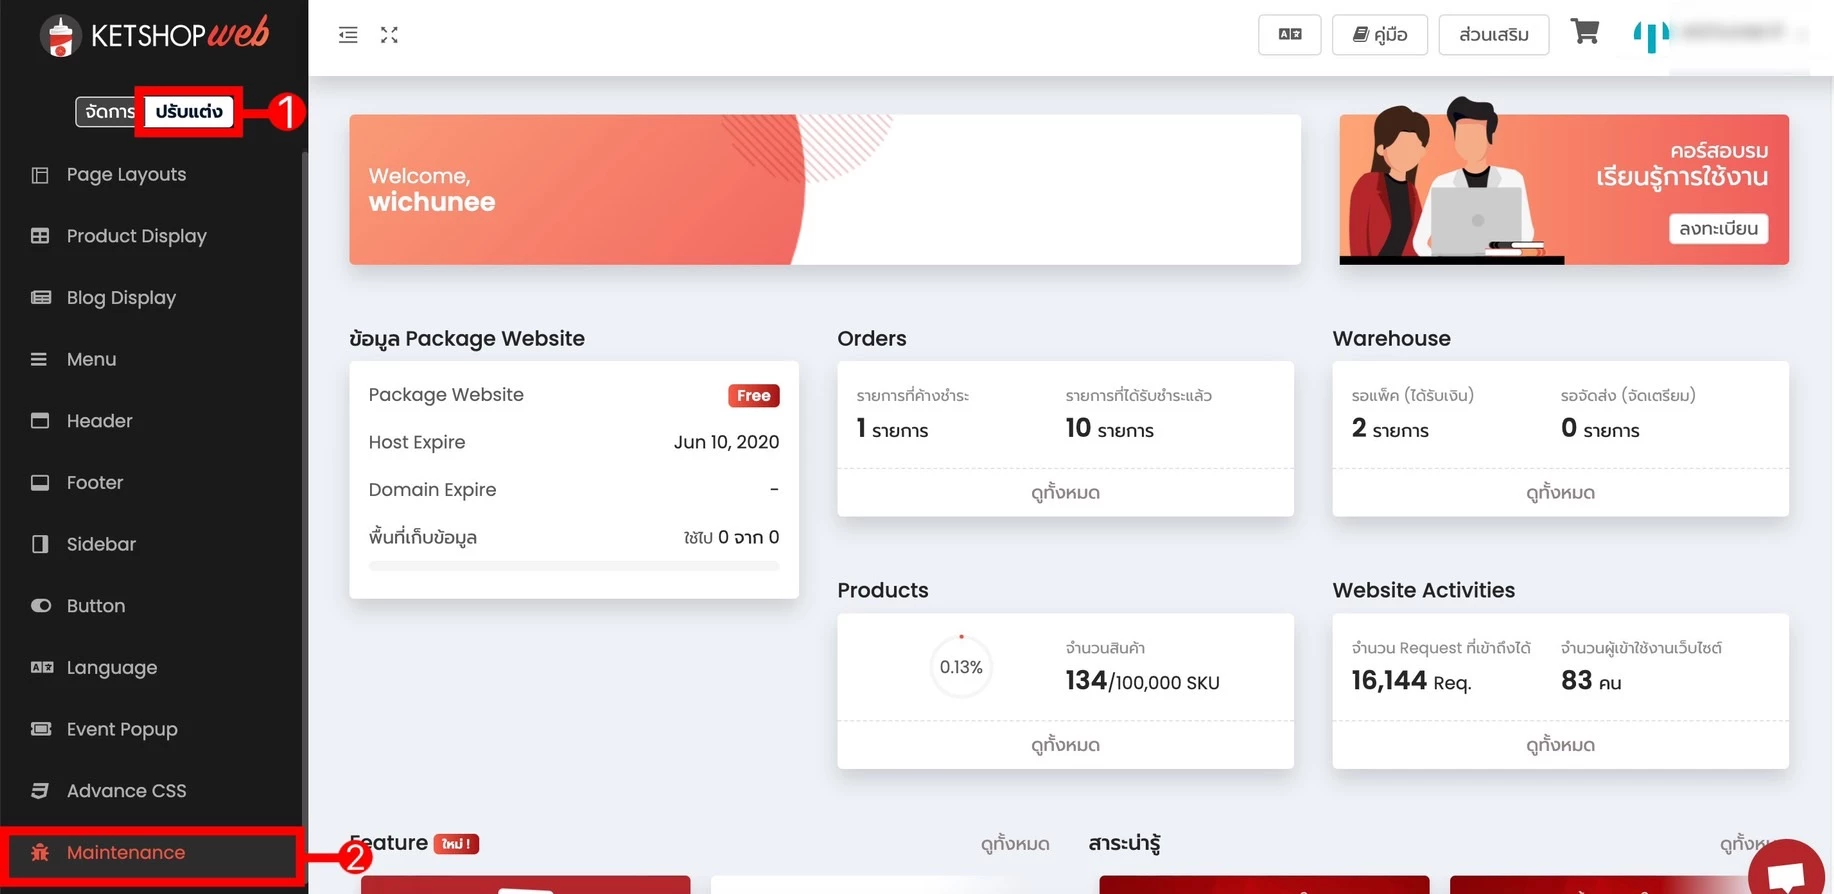Select Button in the sidebar

[x=96, y=606]
